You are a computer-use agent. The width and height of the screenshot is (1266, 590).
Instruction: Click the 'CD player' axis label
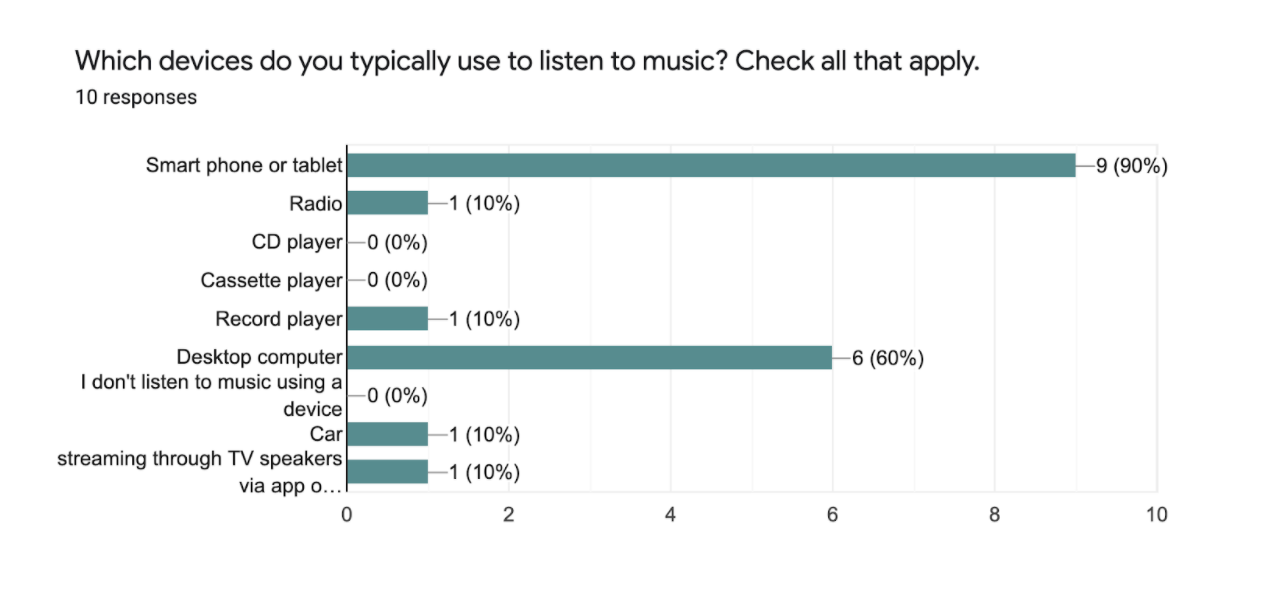[x=297, y=242]
